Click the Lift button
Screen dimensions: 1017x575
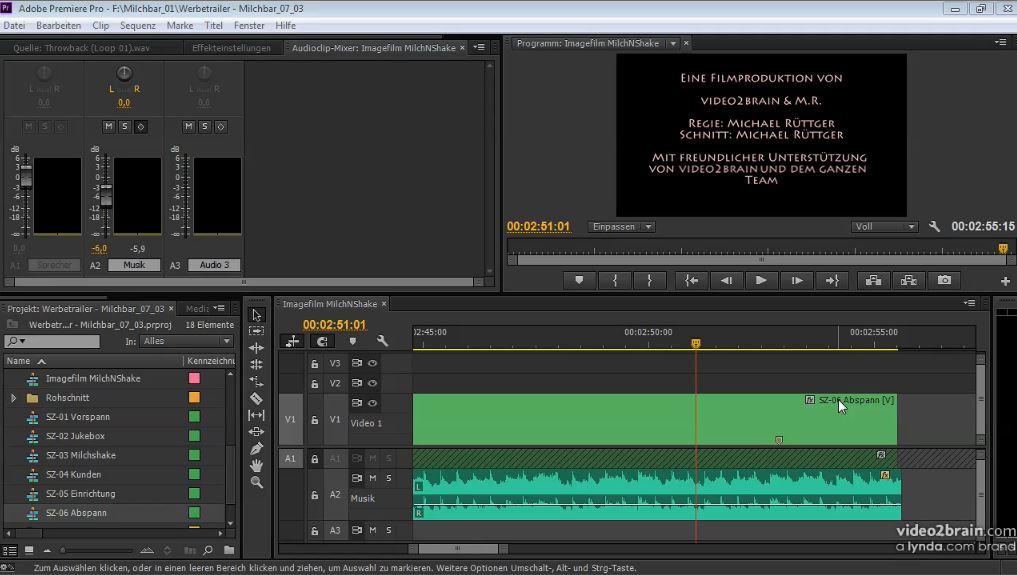(x=874, y=280)
